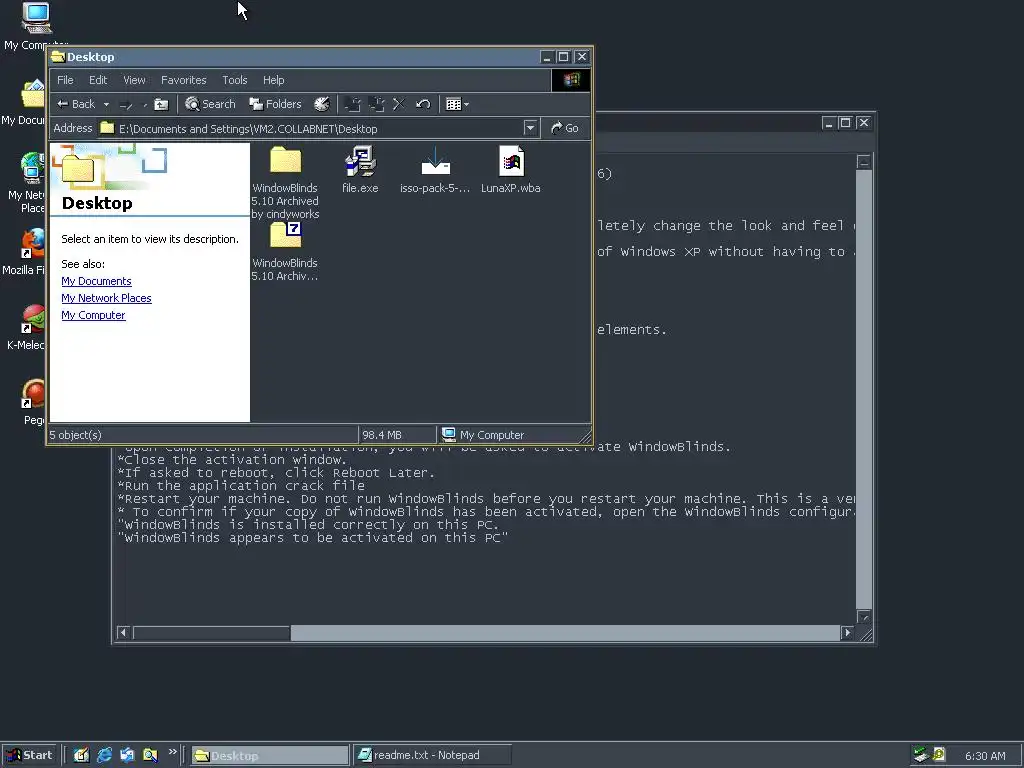Screen dimensions: 1024x768
Task: Click the 6:30 AM clock
Action: click(x=985, y=756)
